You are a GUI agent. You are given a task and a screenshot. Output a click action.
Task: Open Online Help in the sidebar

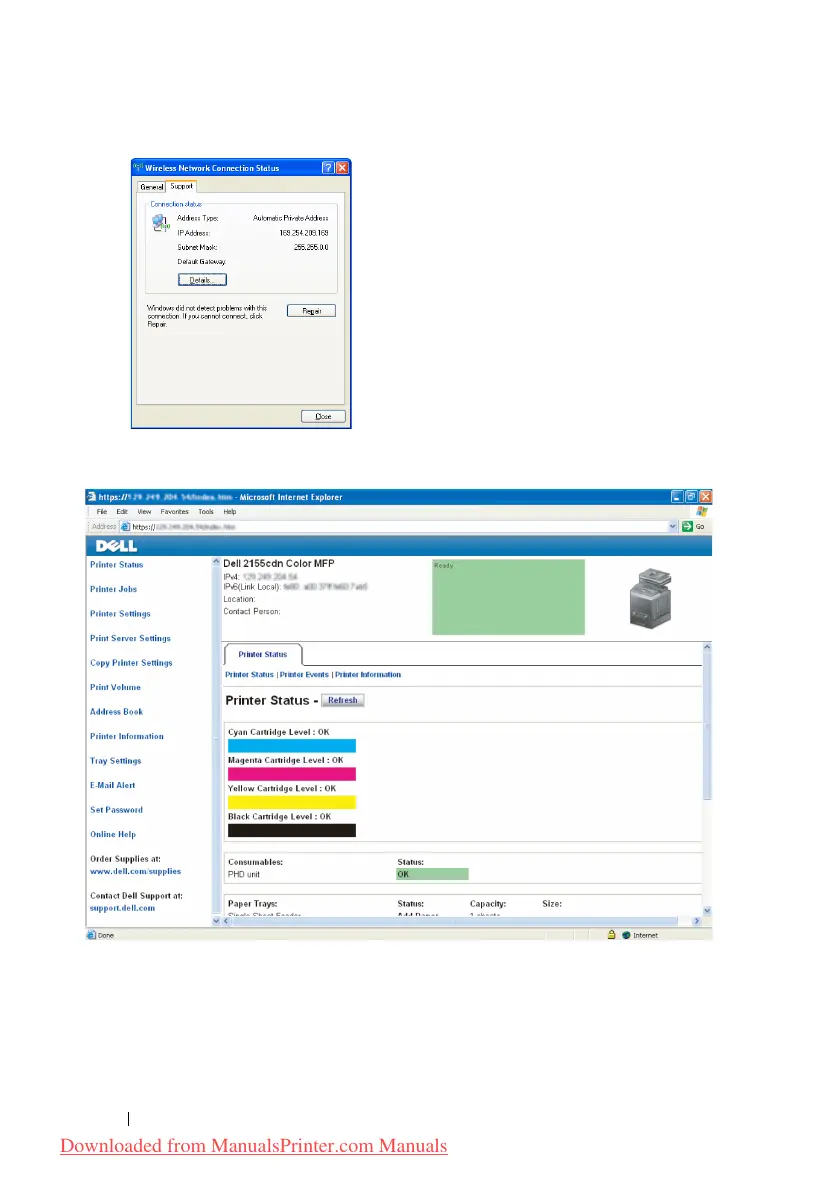tap(113, 834)
